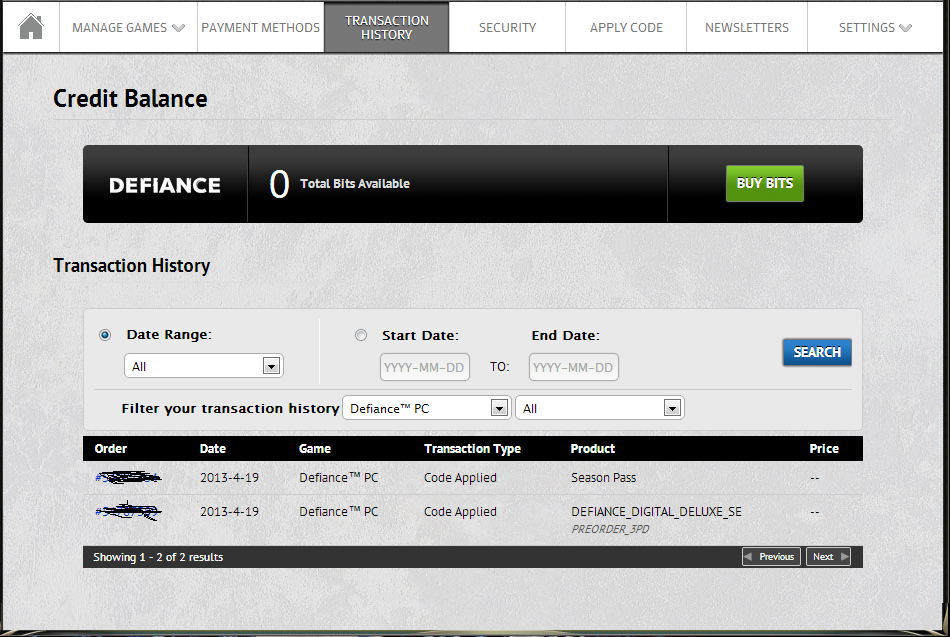Switch to the Security tab
The height and width of the screenshot is (637, 950).
click(x=507, y=27)
